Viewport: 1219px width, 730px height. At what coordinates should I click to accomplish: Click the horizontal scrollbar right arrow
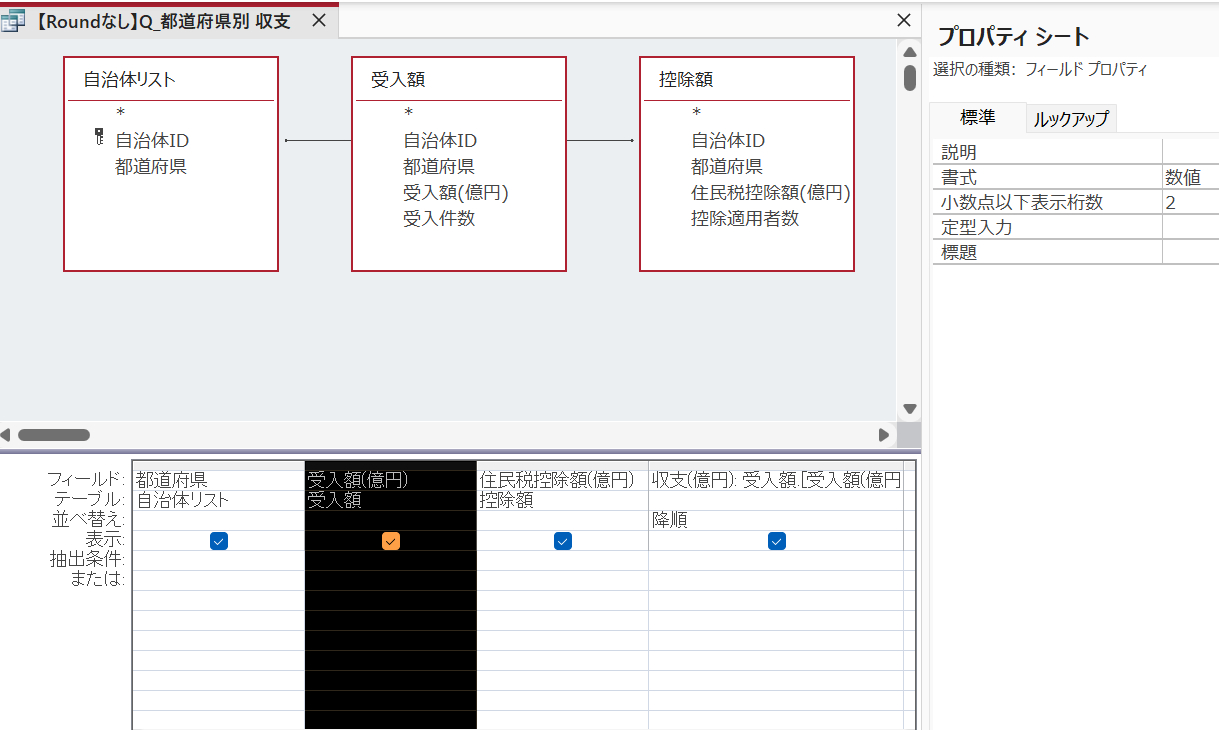point(884,435)
